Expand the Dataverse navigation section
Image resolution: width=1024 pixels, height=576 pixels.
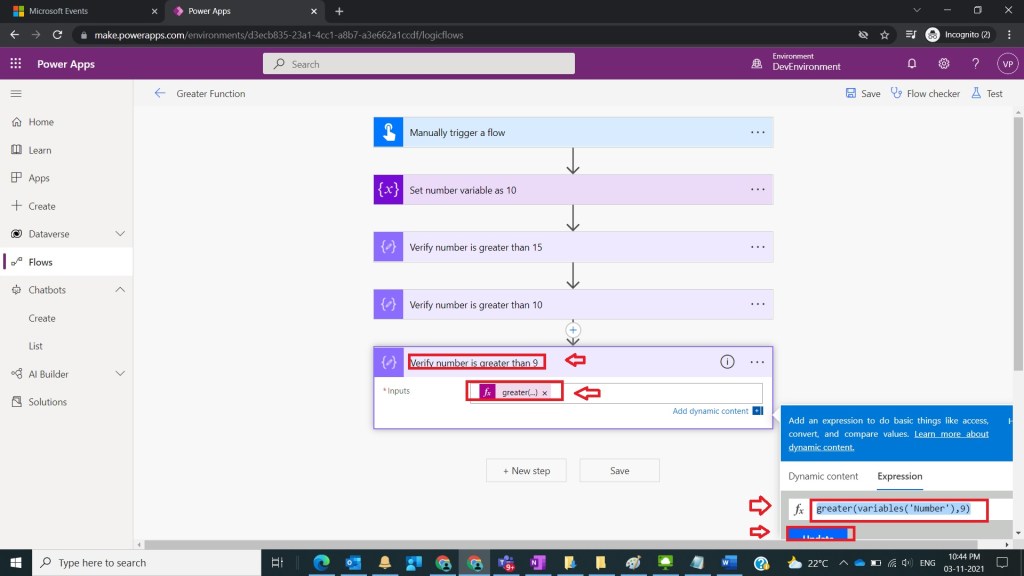tap(120, 234)
